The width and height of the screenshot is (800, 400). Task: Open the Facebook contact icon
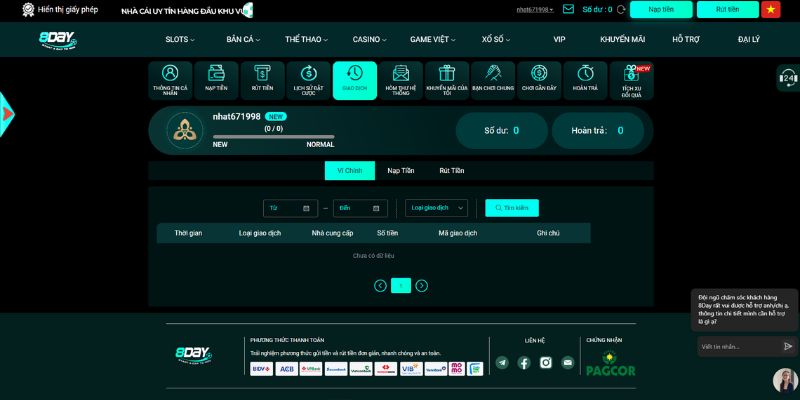pos(524,363)
